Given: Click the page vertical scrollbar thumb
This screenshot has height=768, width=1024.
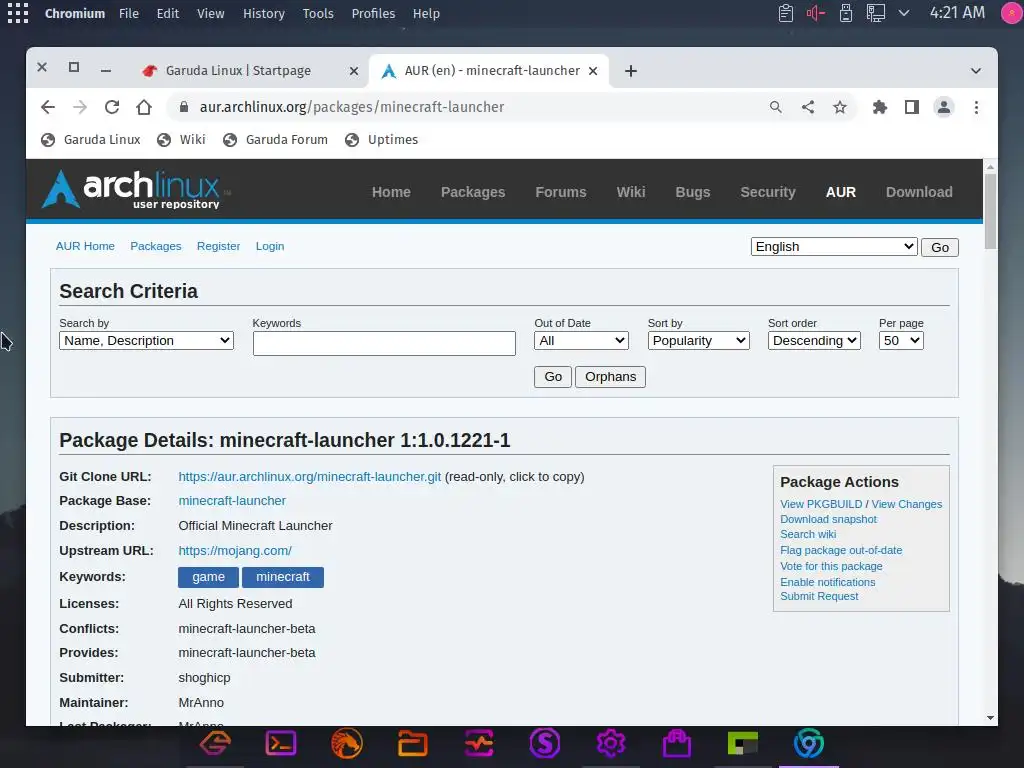Looking at the screenshot, I should click(990, 212).
